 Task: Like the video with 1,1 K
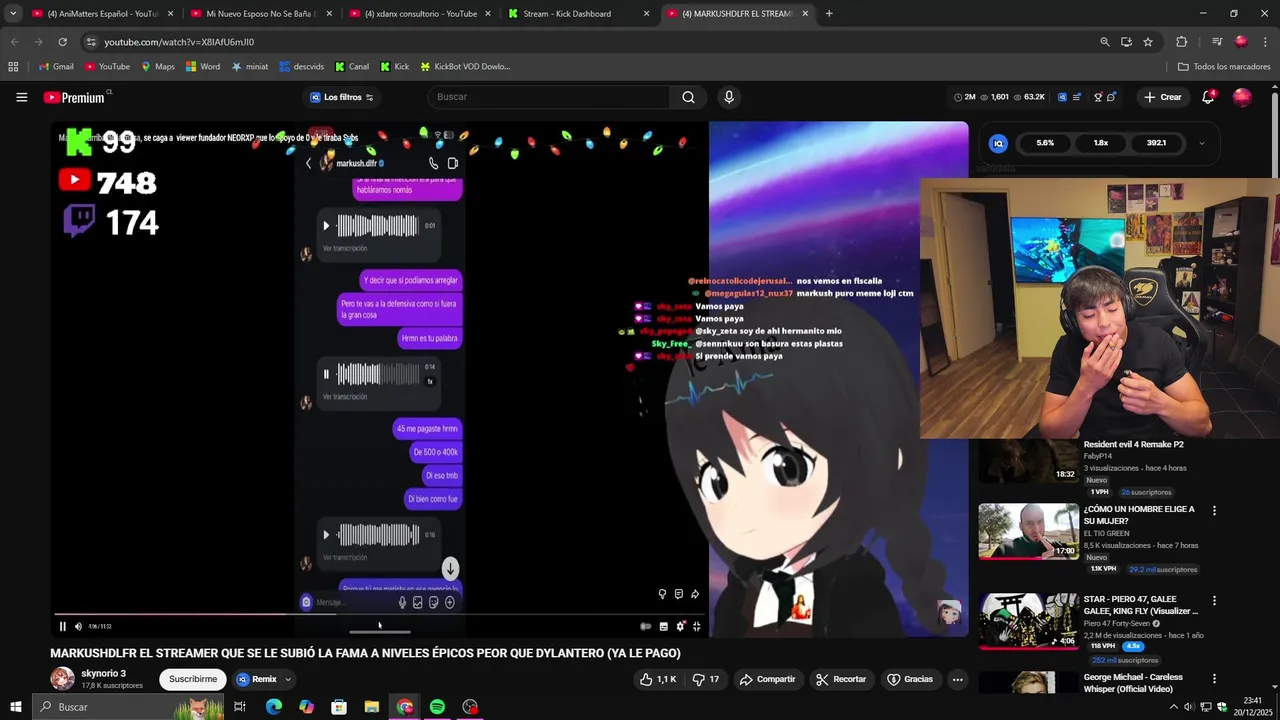click(x=658, y=679)
